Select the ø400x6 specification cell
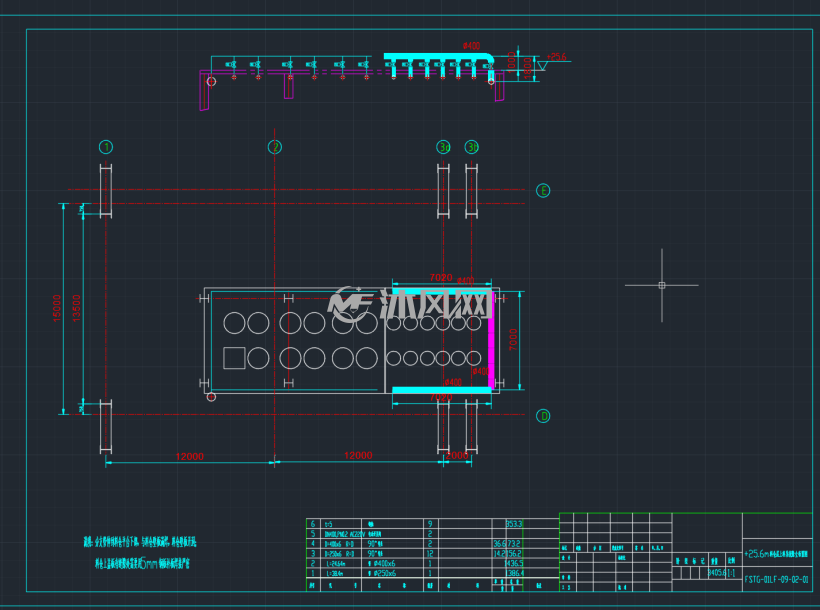The image size is (820, 610). (382, 563)
